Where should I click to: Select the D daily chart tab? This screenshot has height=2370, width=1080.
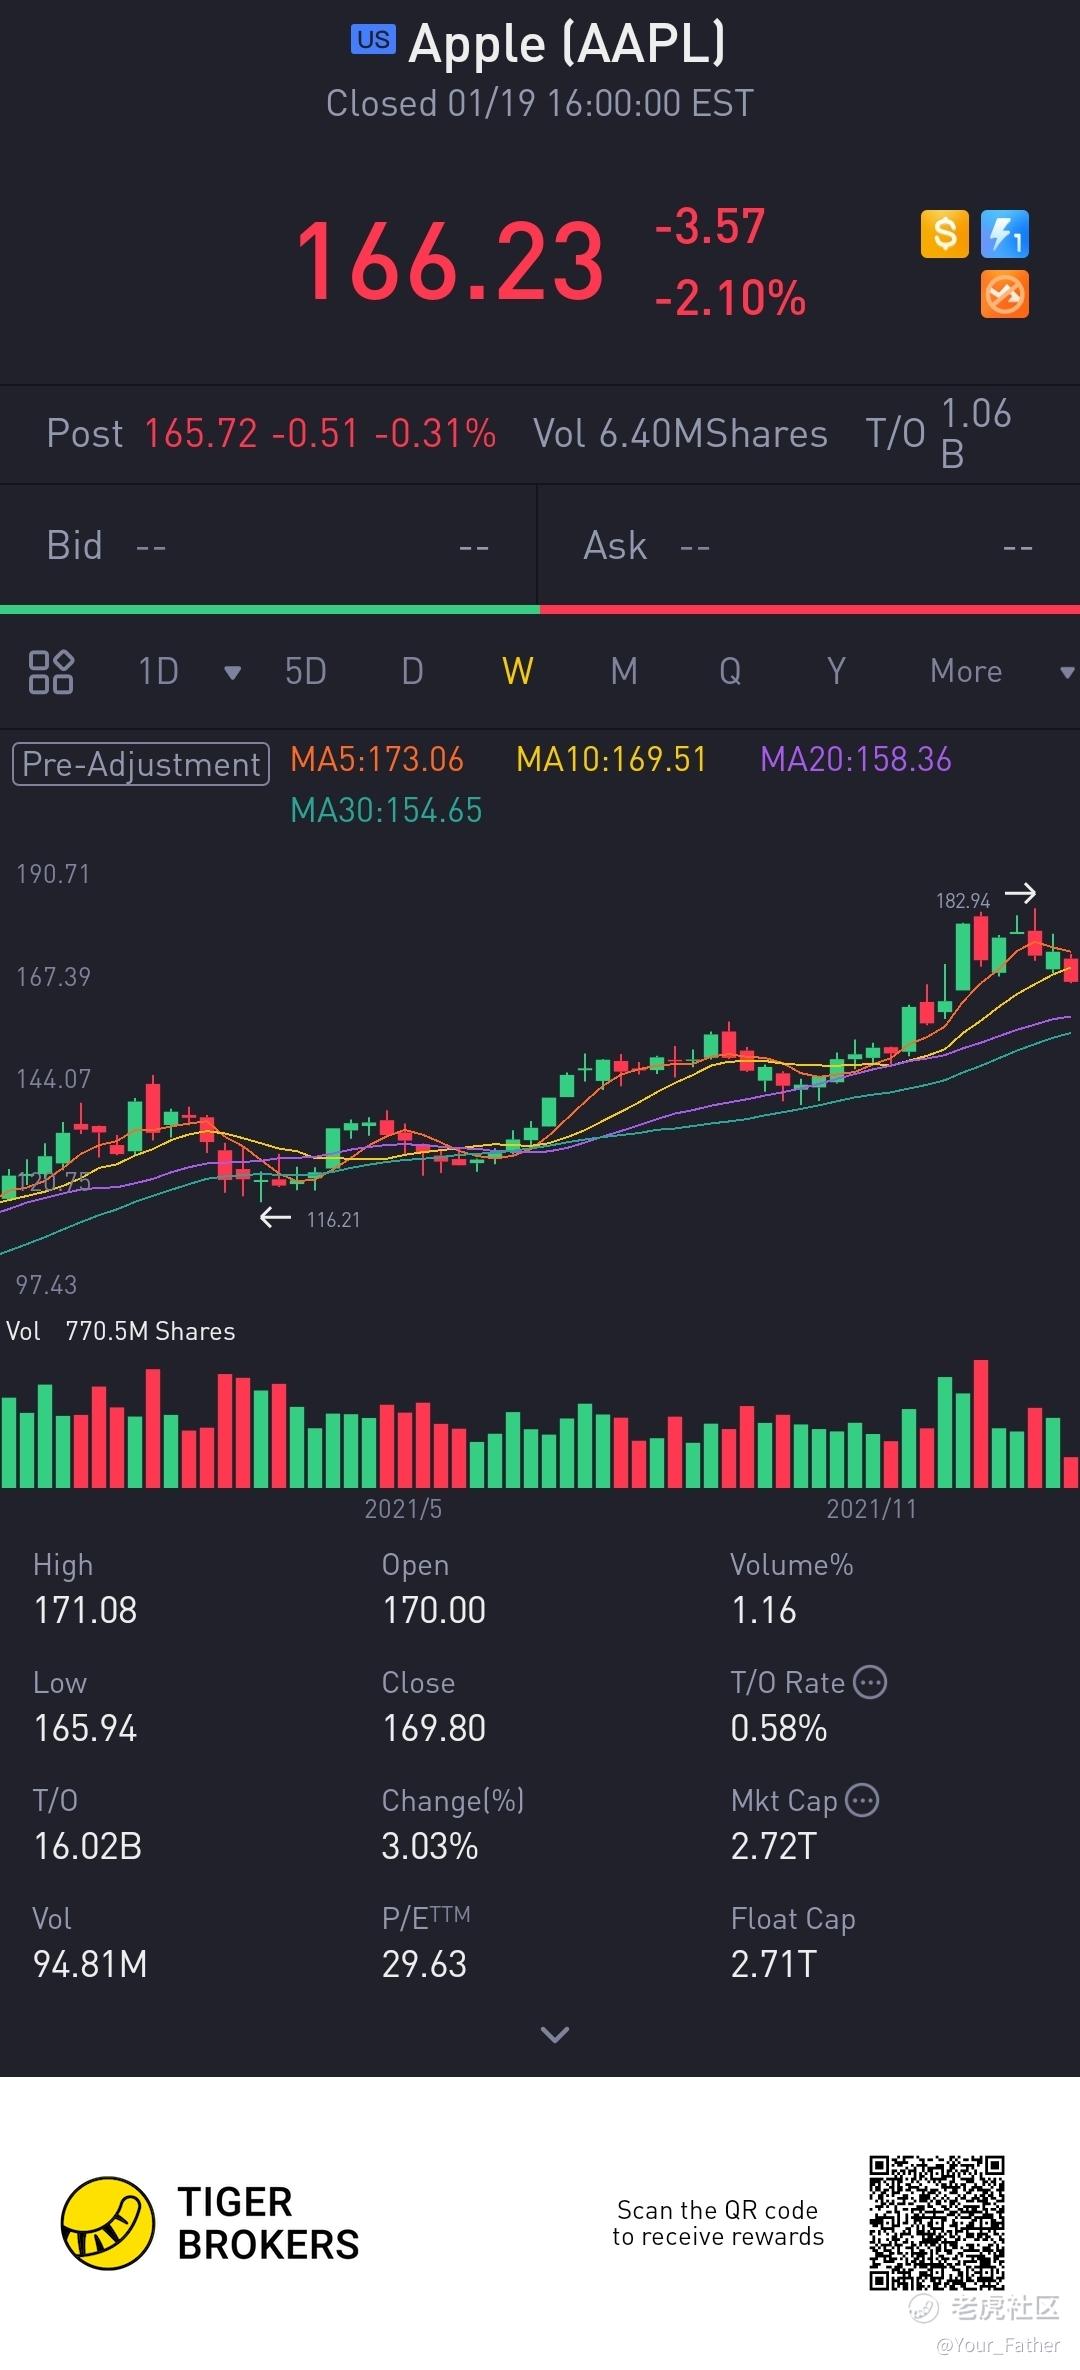(x=412, y=671)
